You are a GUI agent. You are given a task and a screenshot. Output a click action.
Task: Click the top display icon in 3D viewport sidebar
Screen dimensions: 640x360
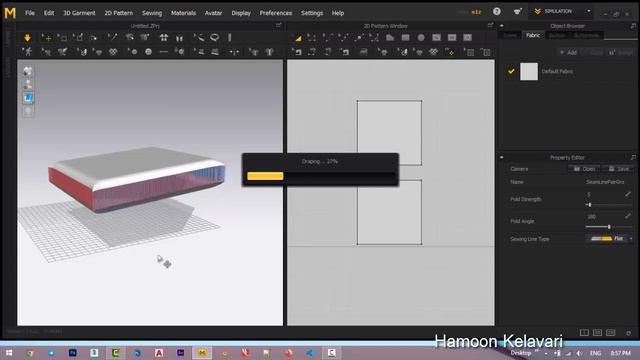tap(28, 71)
